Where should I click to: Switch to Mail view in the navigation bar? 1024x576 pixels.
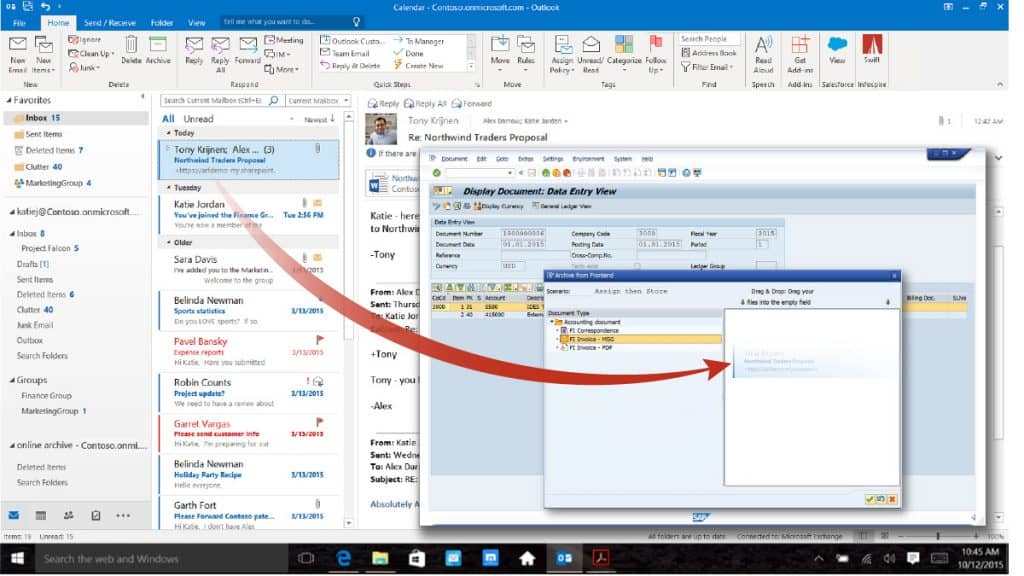click(x=14, y=515)
